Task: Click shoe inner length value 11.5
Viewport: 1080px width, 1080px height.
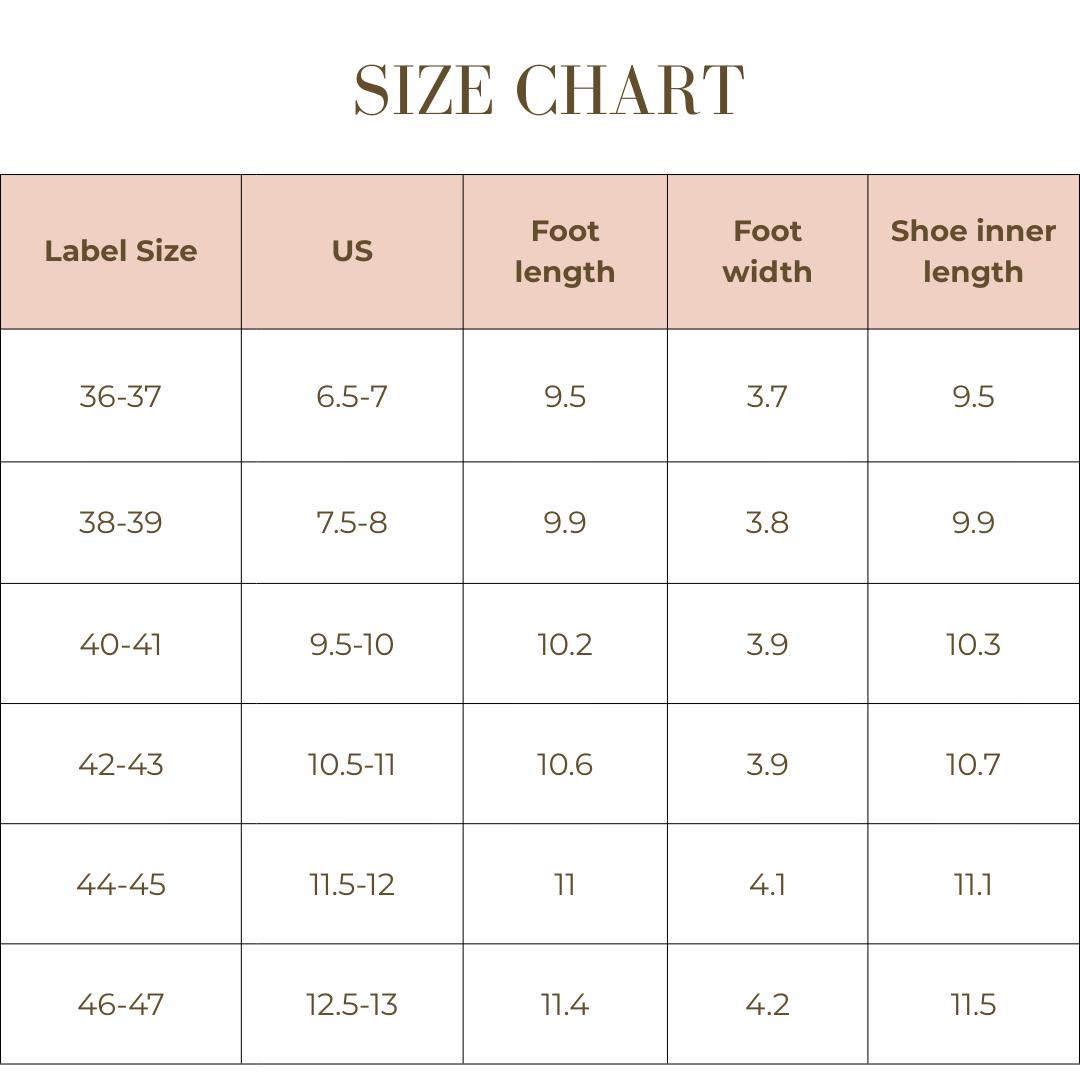Action: (973, 1004)
